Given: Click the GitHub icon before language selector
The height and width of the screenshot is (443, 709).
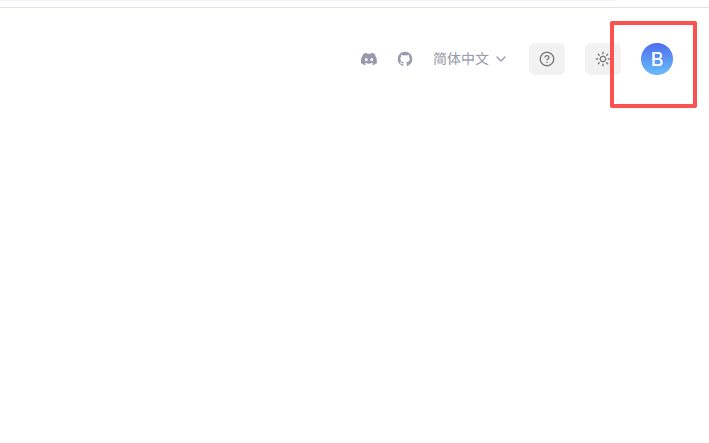Looking at the screenshot, I should point(405,59).
